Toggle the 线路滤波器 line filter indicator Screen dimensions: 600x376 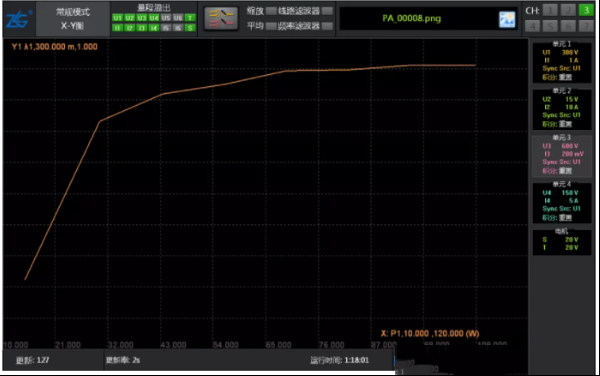point(327,11)
